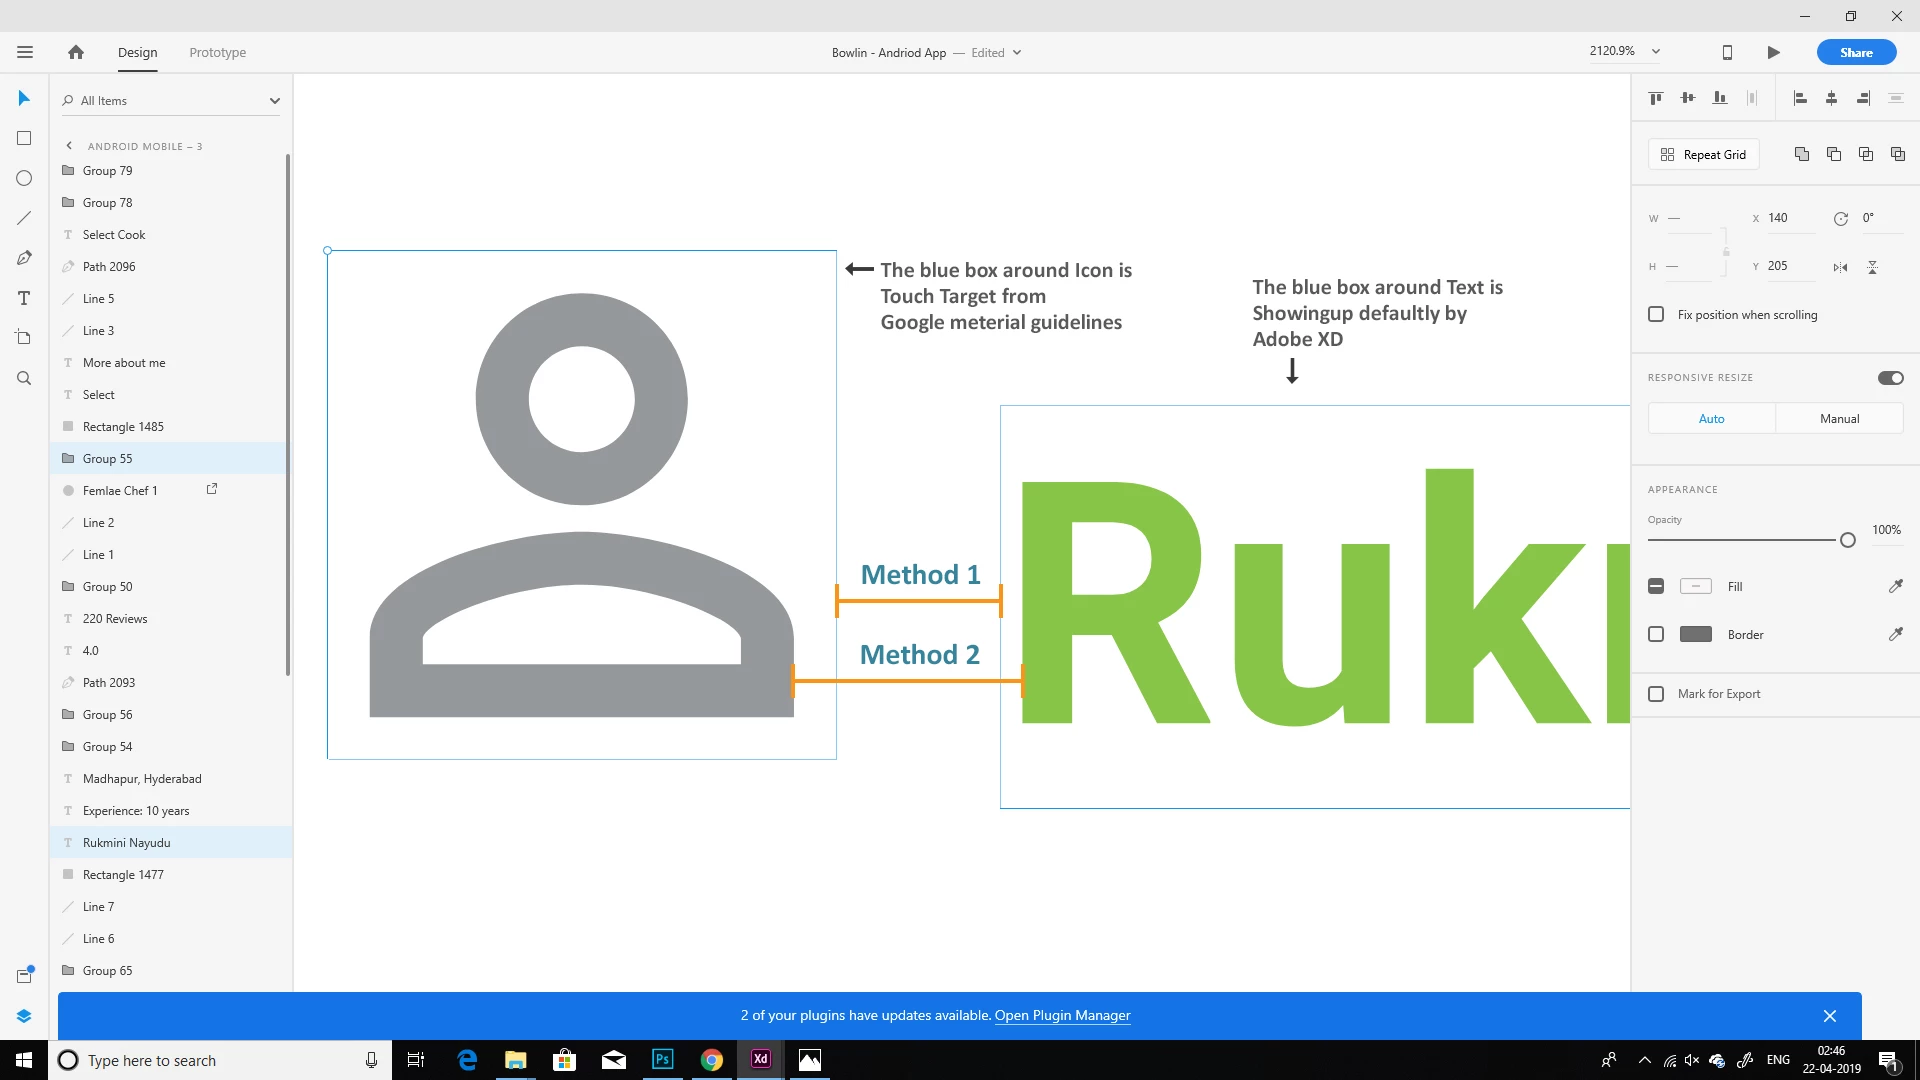
Task: Check the Mark for Export box
Action: [x=1656, y=694]
